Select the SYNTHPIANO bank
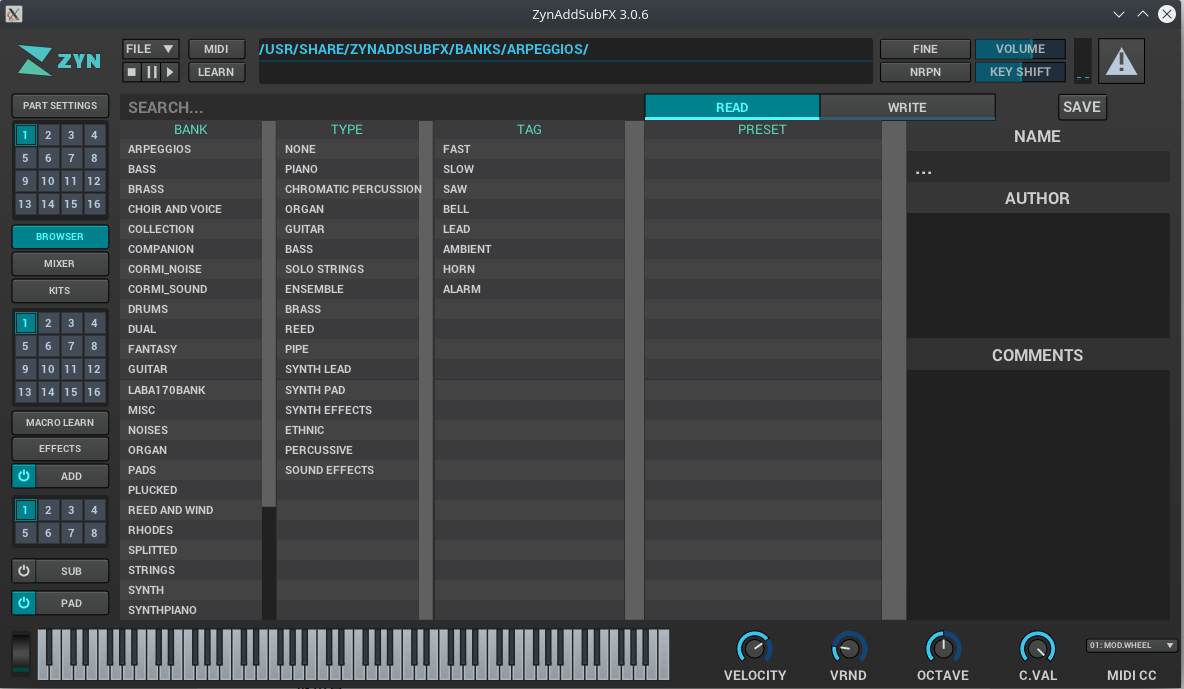This screenshot has height=689, width=1184. (x=191, y=610)
